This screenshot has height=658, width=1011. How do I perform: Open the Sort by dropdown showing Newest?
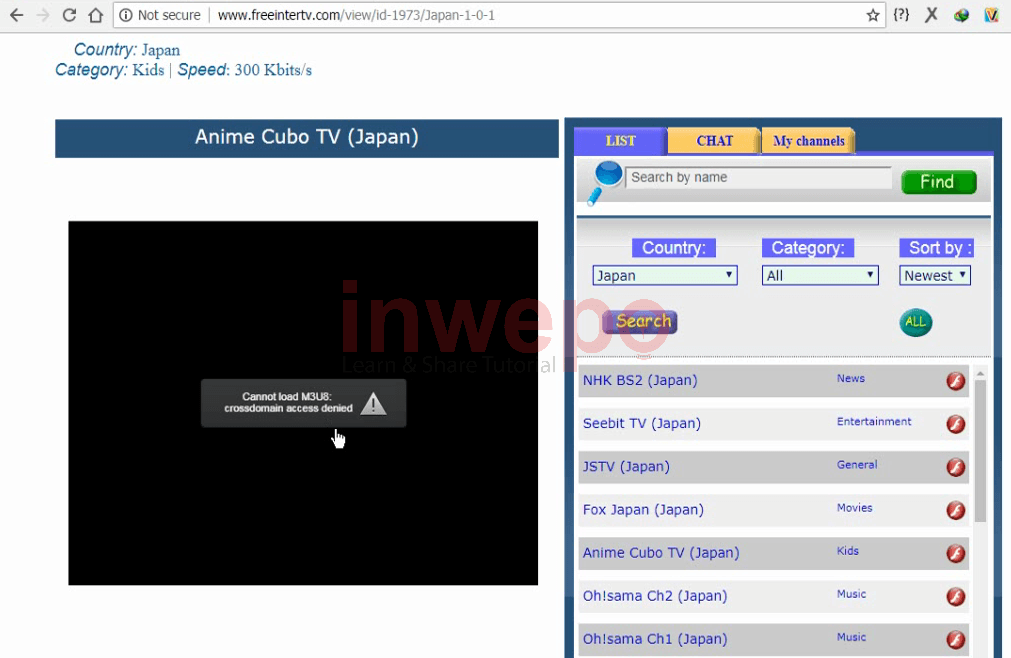[935, 276]
